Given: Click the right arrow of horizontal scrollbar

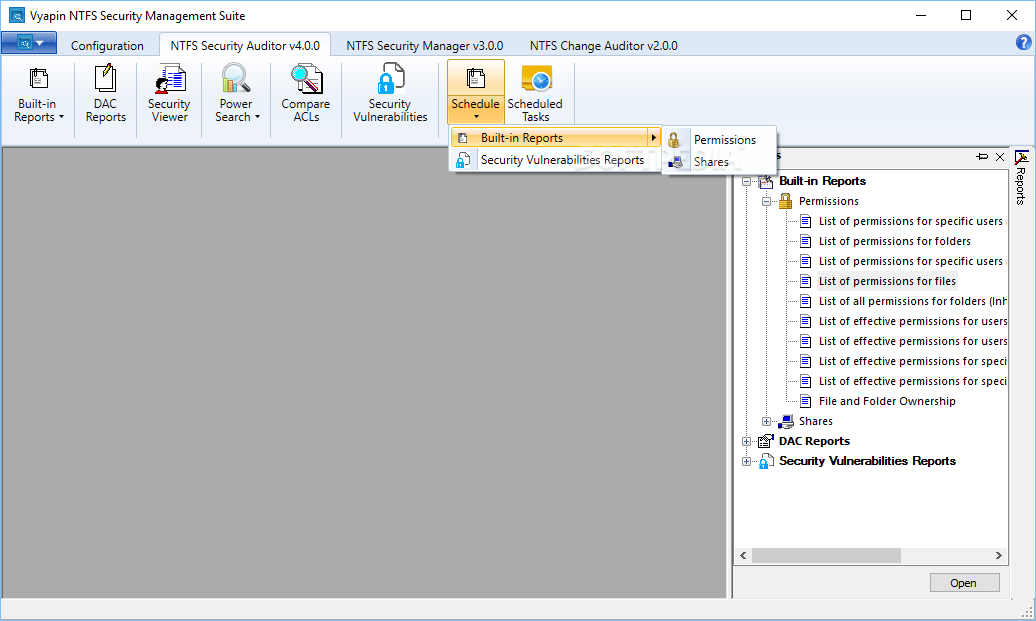Looking at the screenshot, I should click(x=998, y=556).
